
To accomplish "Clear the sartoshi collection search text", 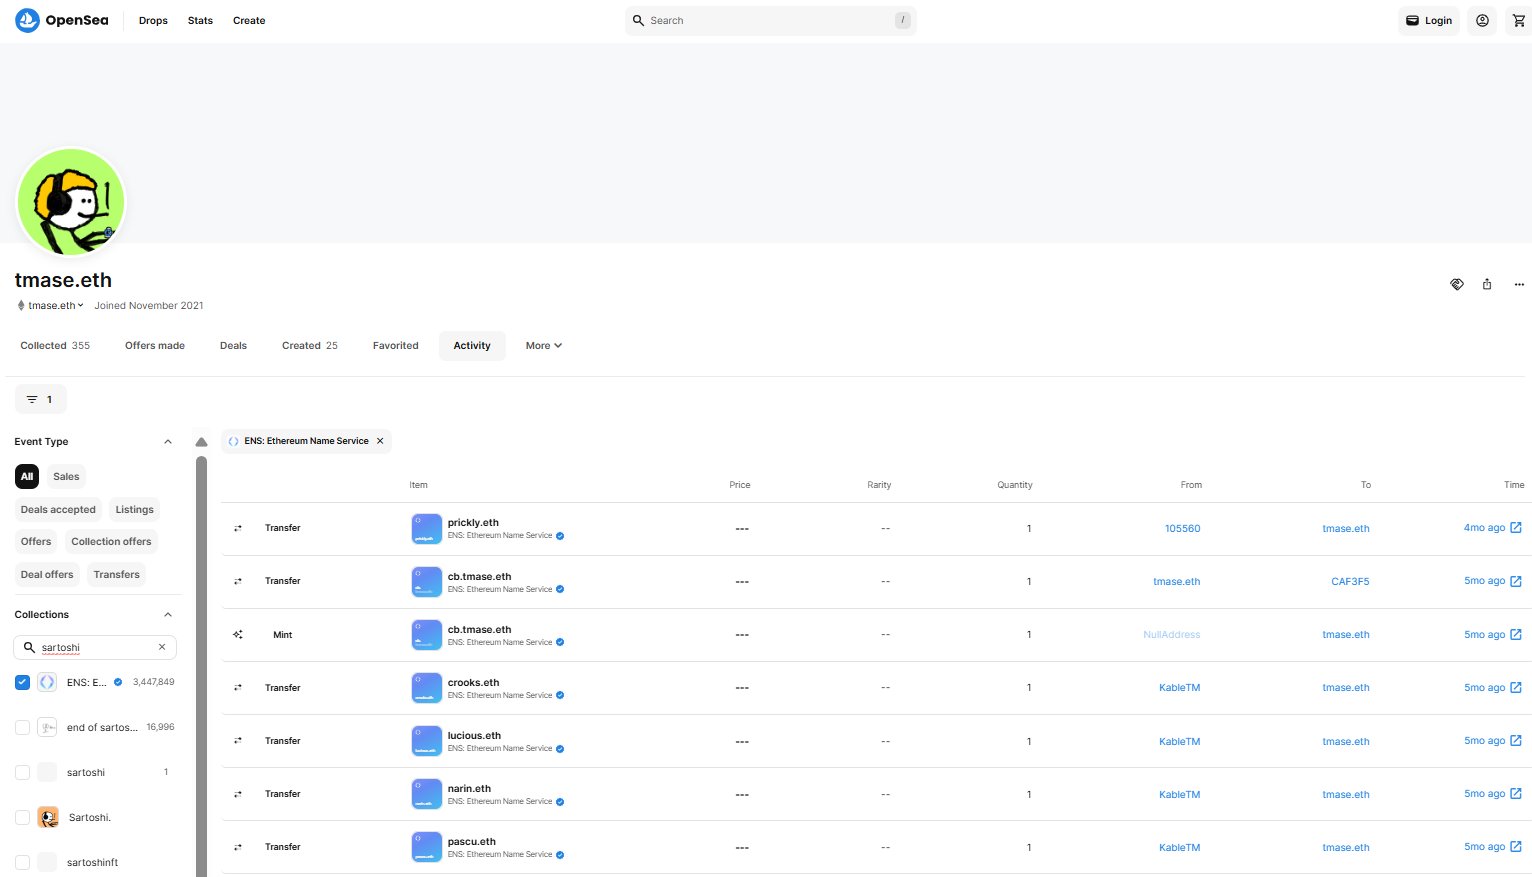I will (x=162, y=647).
